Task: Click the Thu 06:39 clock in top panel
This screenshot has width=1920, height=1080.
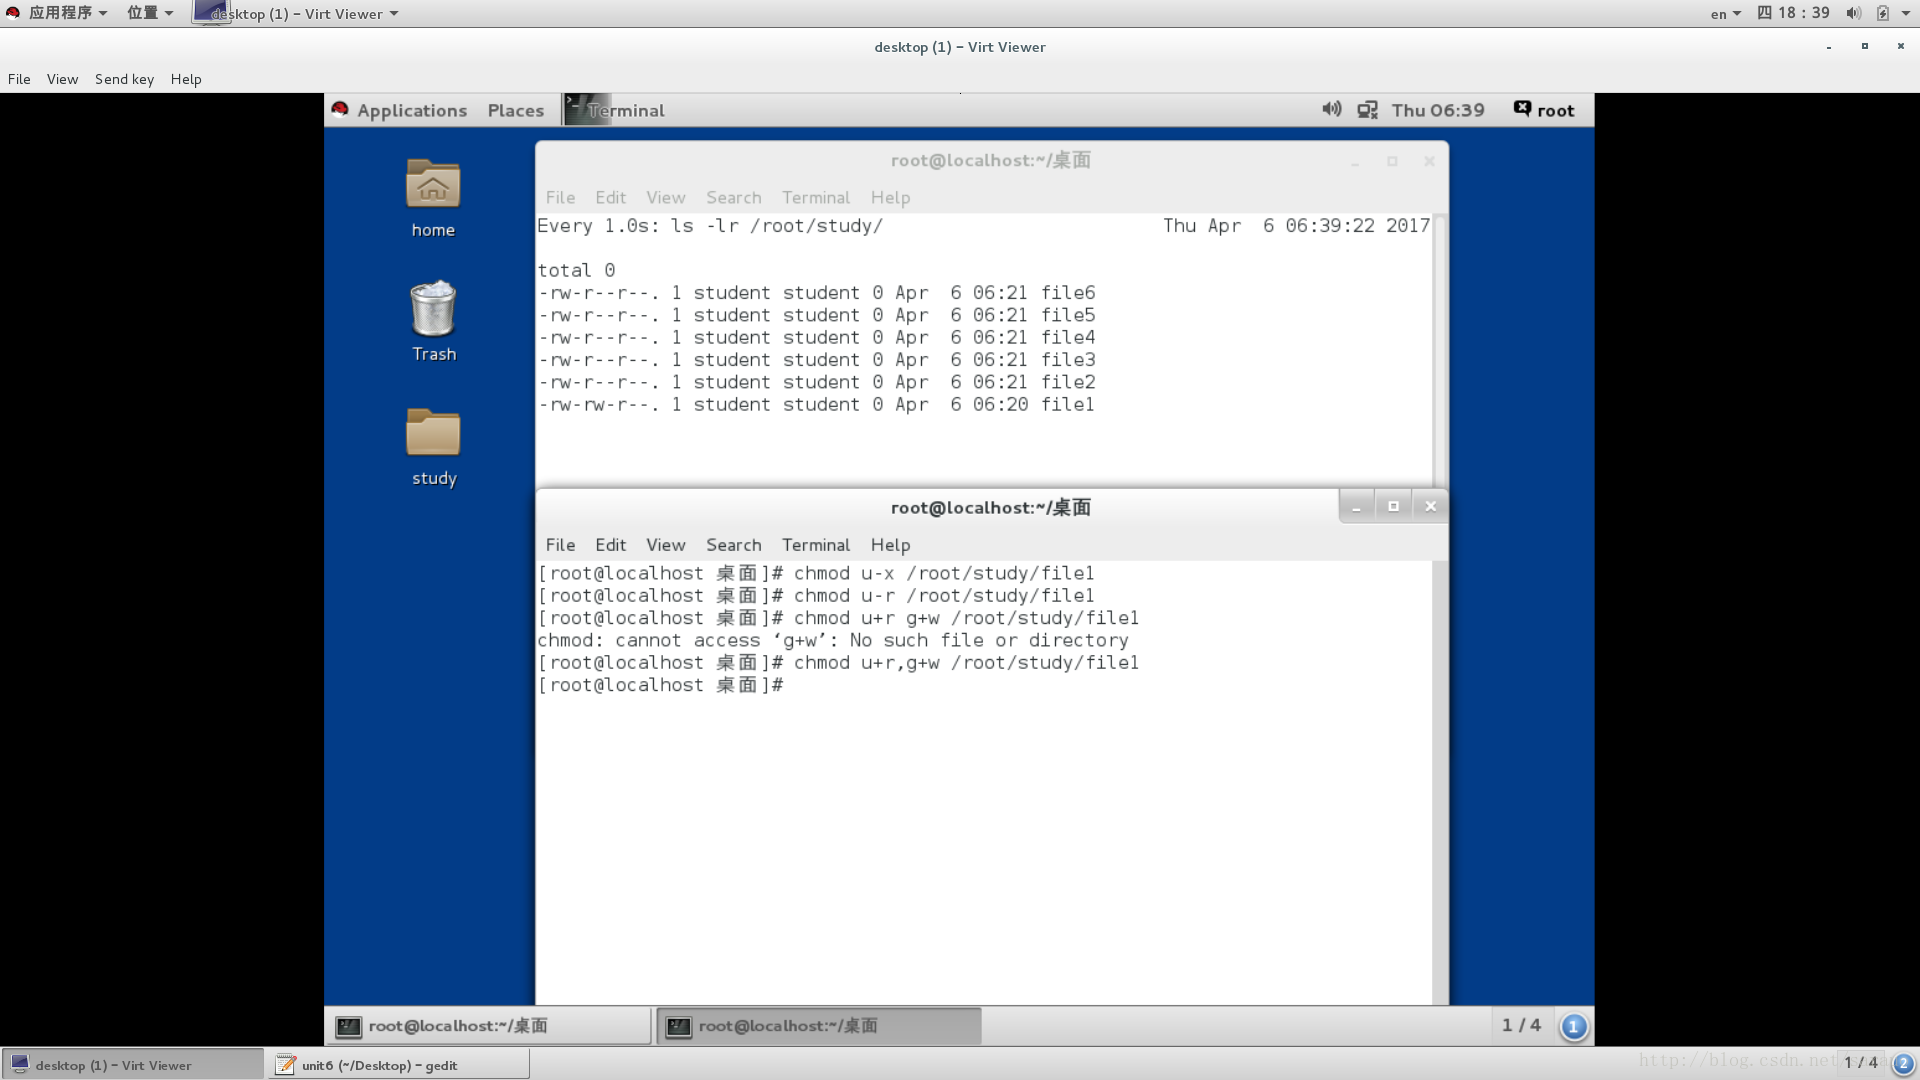Action: pyautogui.click(x=1439, y=109)
